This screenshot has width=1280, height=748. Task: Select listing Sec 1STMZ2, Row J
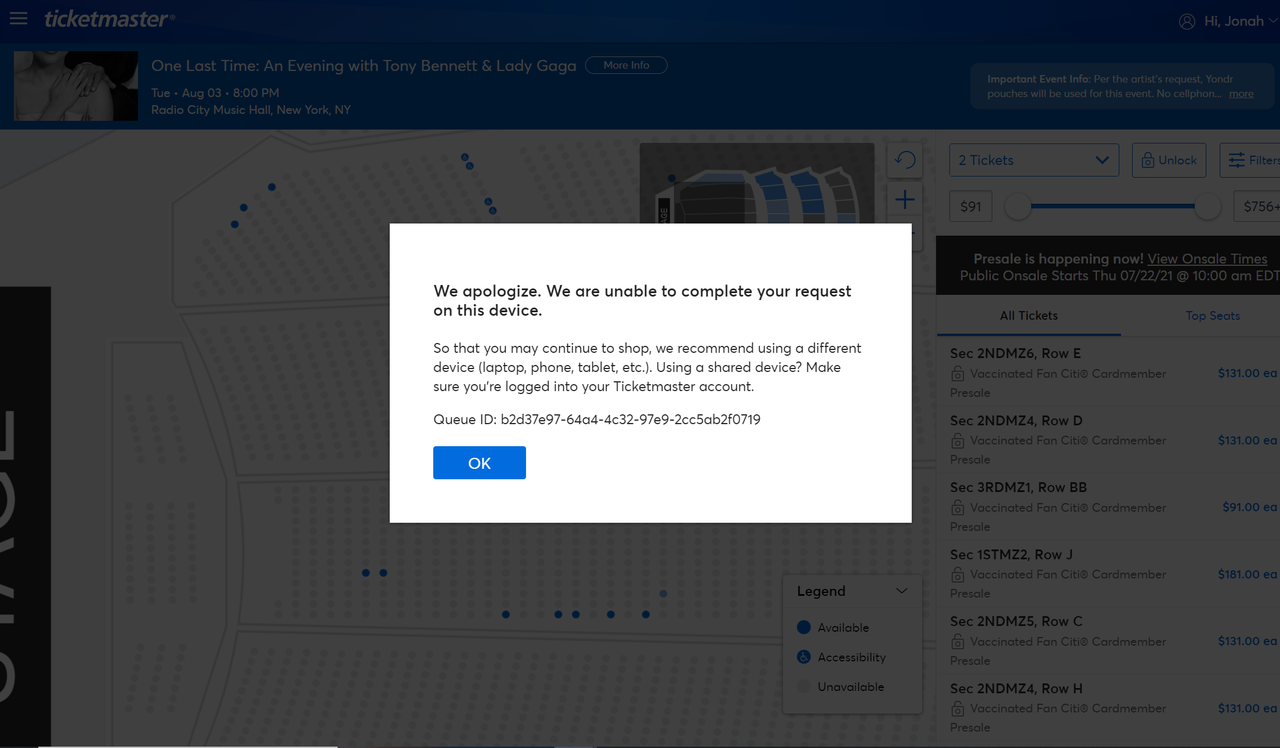(1108, 573)
